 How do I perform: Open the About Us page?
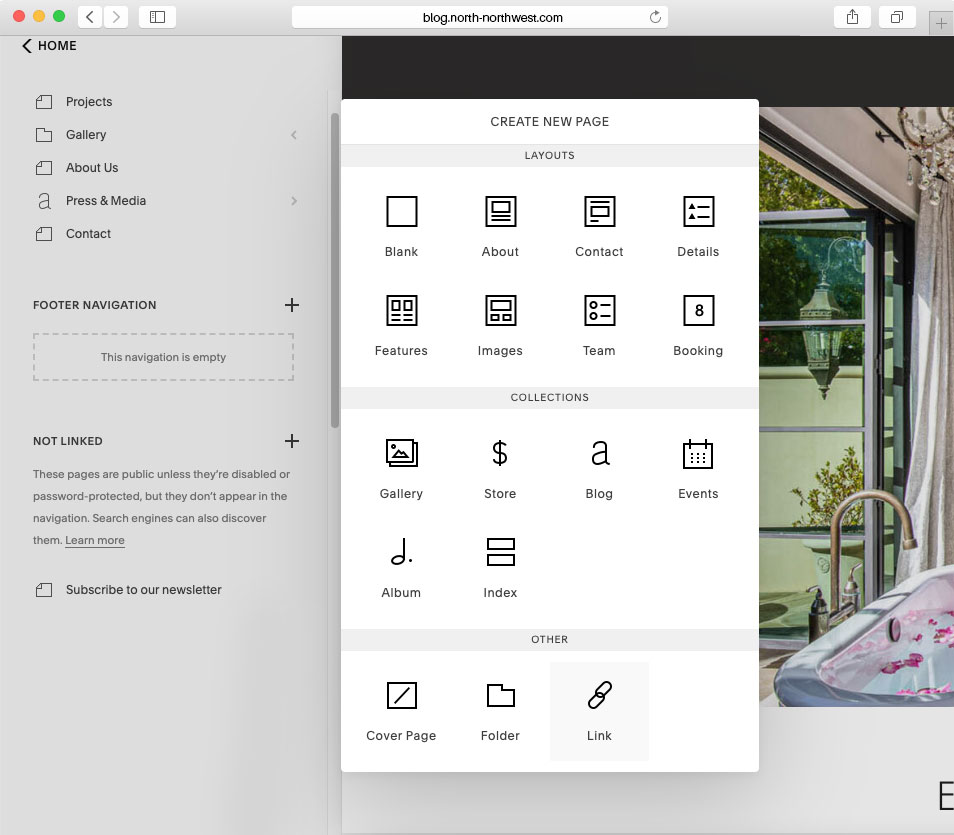[x=92, y=168]
